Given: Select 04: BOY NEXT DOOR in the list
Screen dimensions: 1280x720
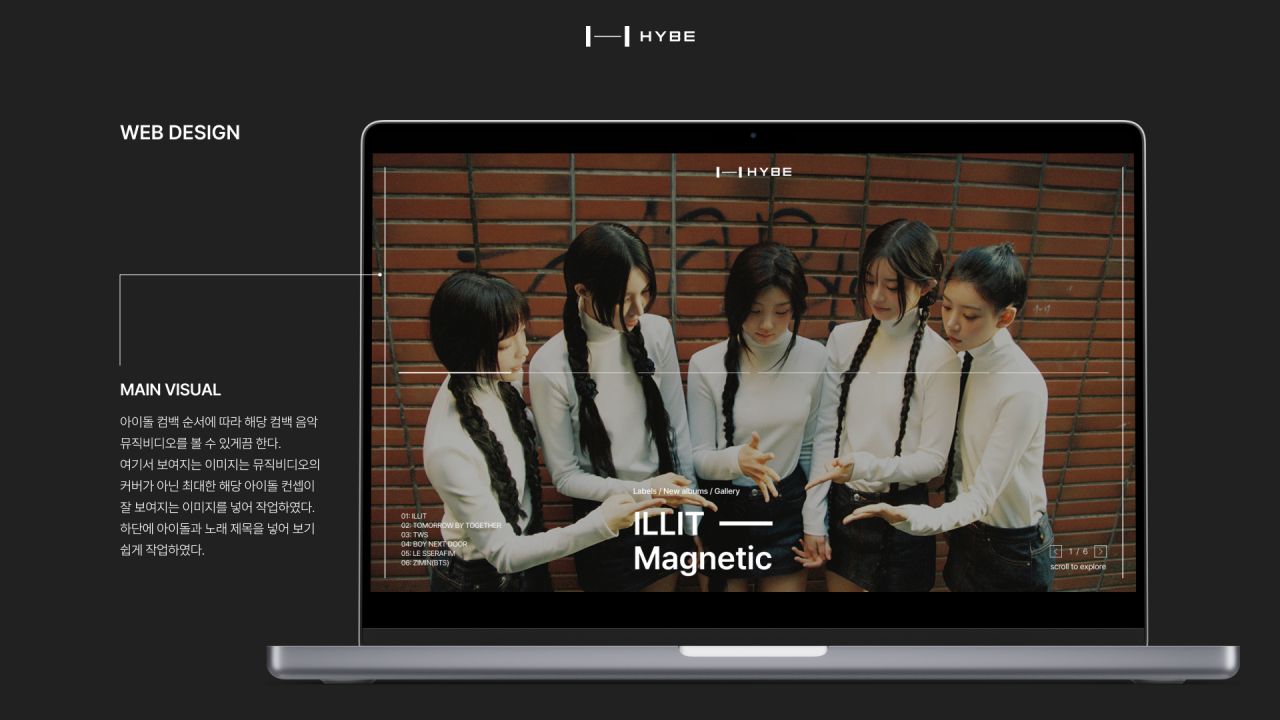Looking at the screenshot, I should (x=434, y=544).
